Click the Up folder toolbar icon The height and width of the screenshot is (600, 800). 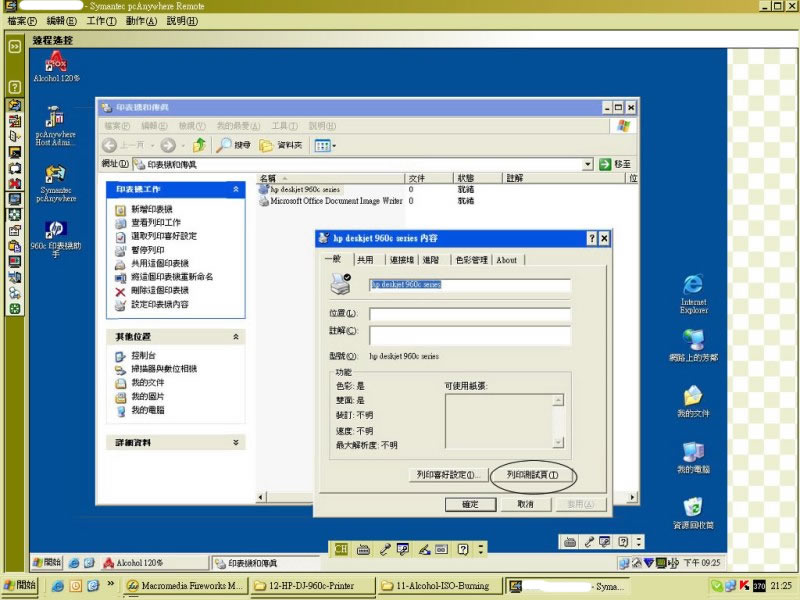coord(199,145)
